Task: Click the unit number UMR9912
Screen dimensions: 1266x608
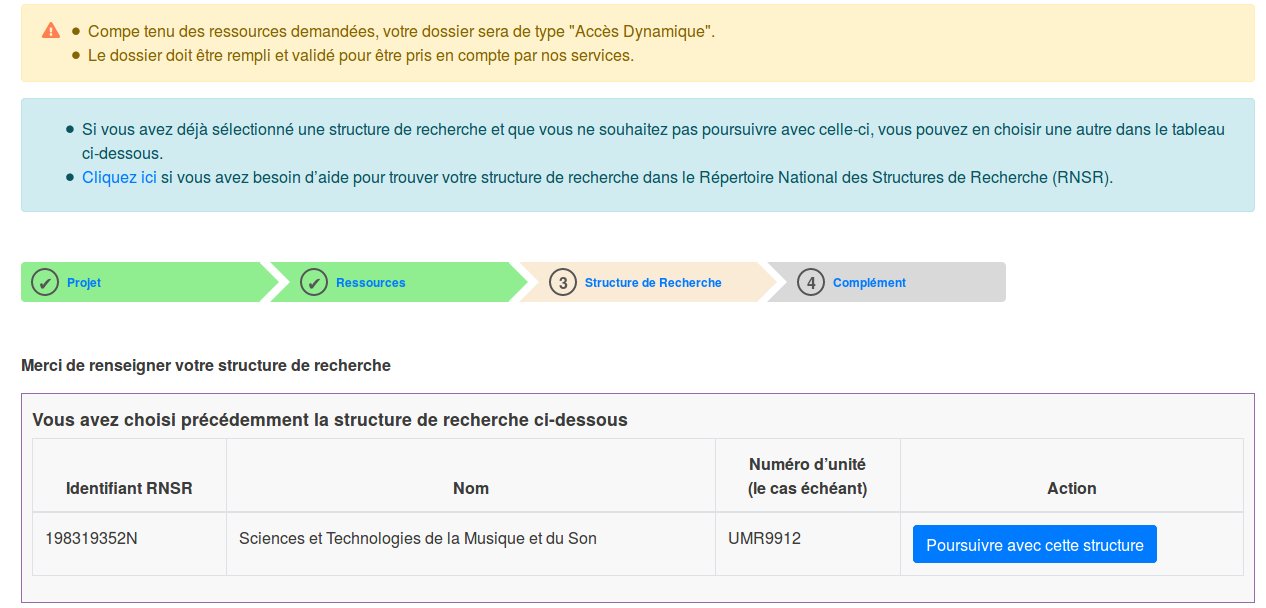Action: pos(764,539)
